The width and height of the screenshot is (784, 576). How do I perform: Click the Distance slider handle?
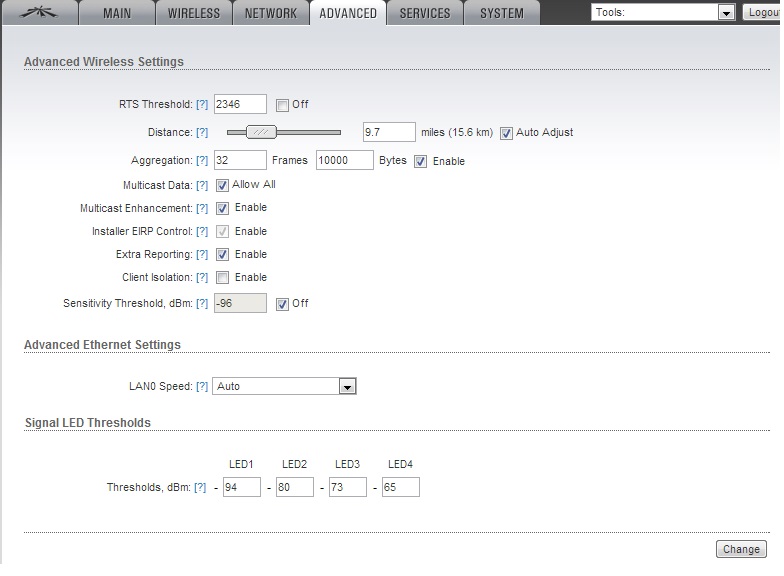coord(262,132)
